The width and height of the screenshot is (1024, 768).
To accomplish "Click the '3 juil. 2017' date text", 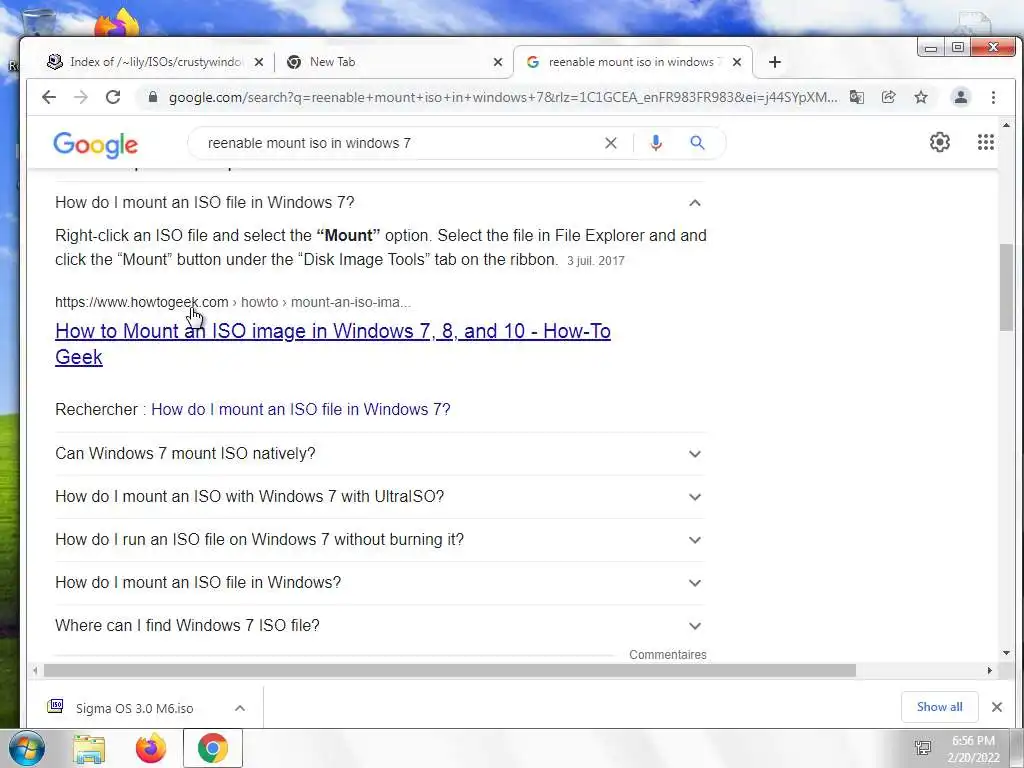I will coord(596,261).
